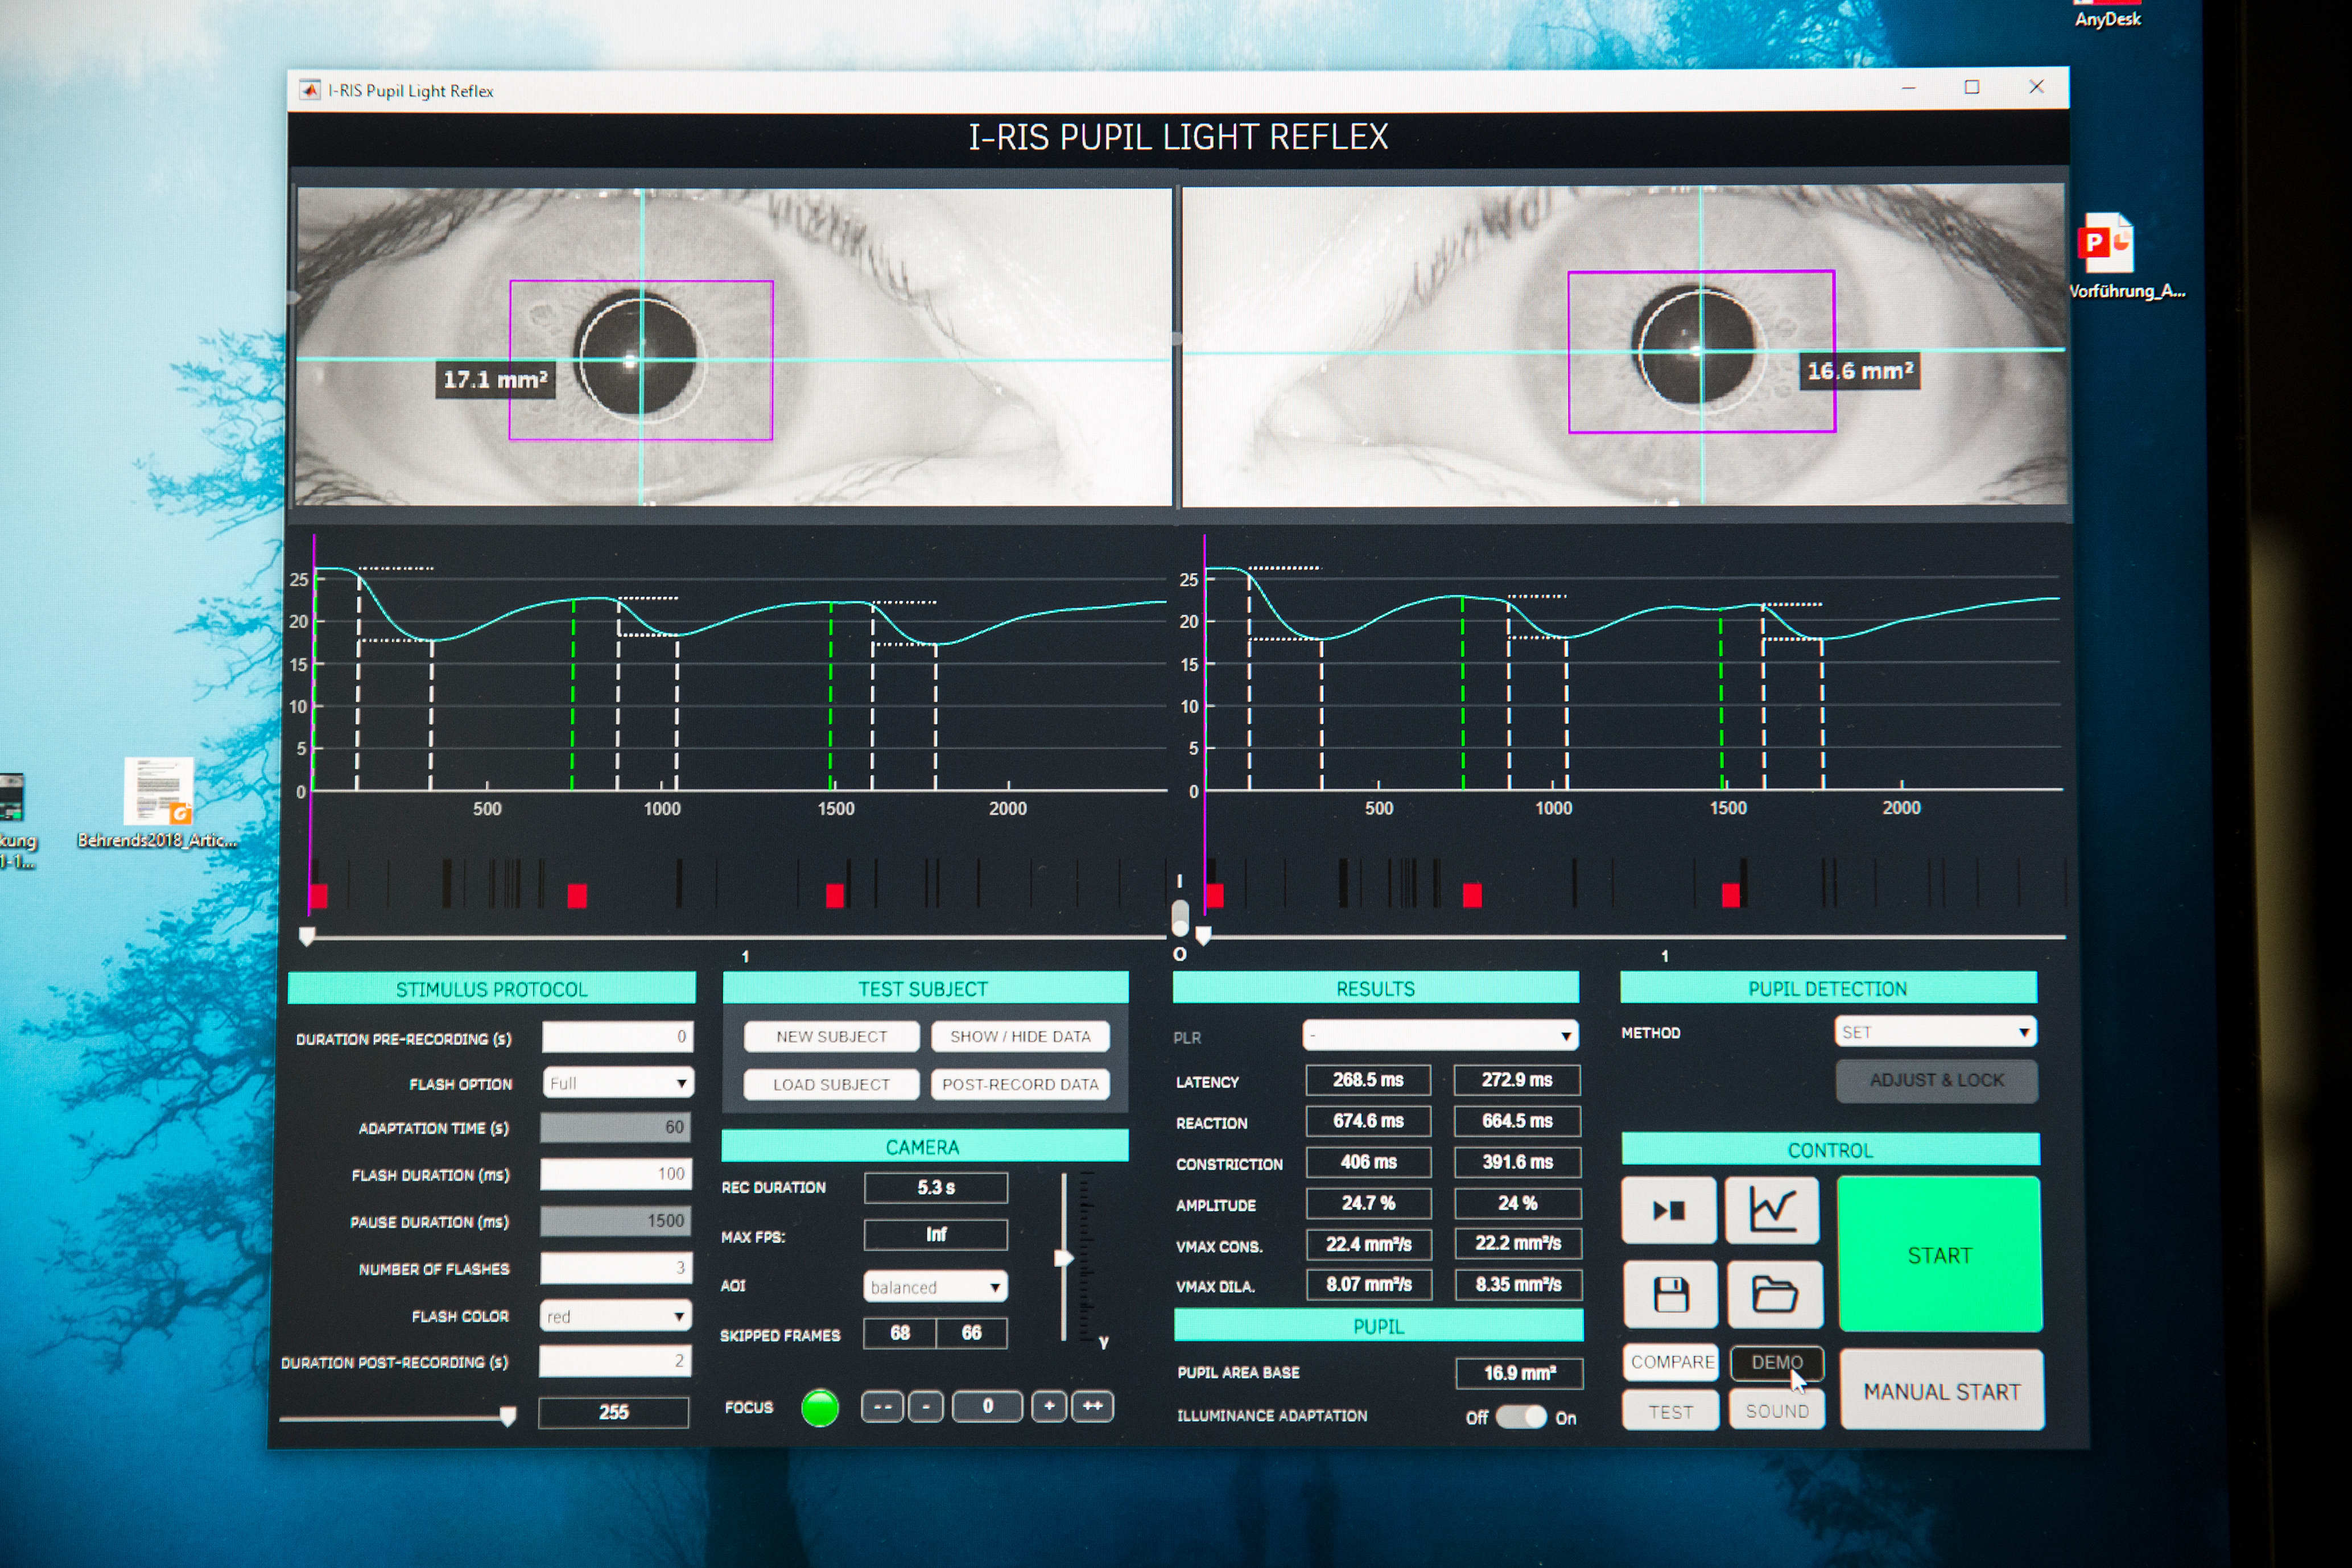Click the left timeline slider handle
Screen dimensions: 2352x1568
tap(308, 936)
